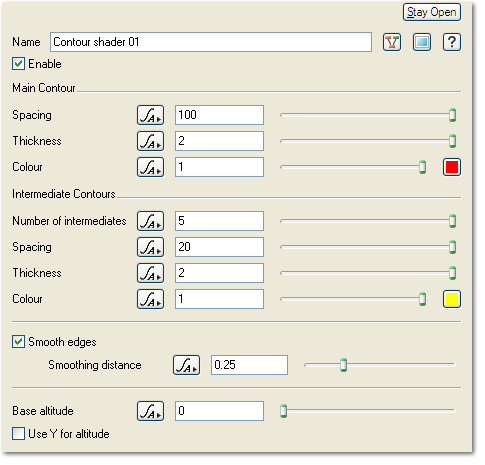Click the Smoothing distance slider handle
Viewport: 485px width, 465px height.
pos(343,365)
